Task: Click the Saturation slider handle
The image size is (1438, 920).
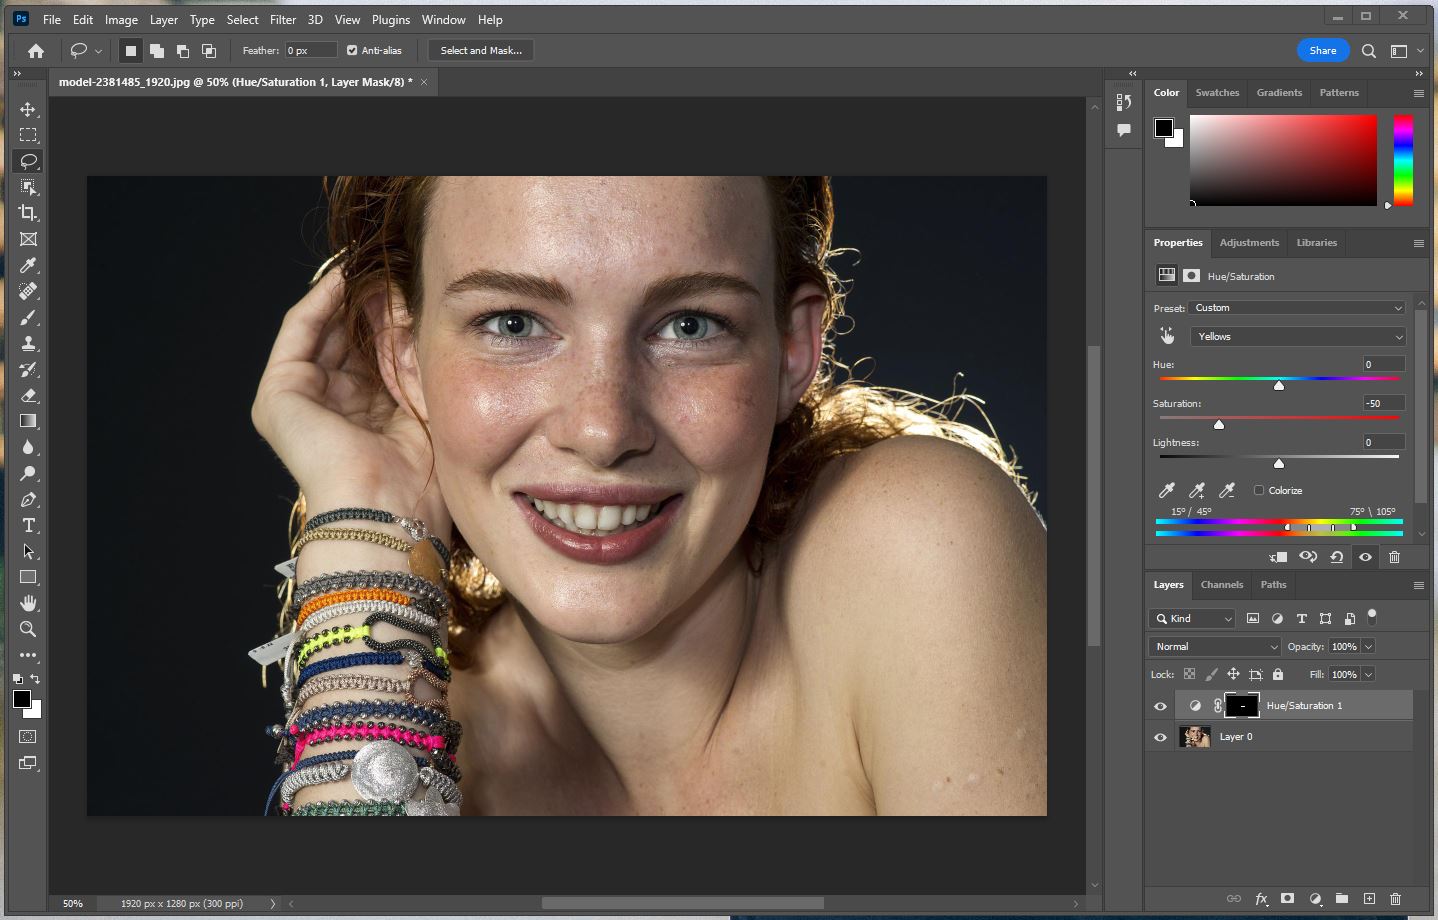Action: (x=1219, y=425)
